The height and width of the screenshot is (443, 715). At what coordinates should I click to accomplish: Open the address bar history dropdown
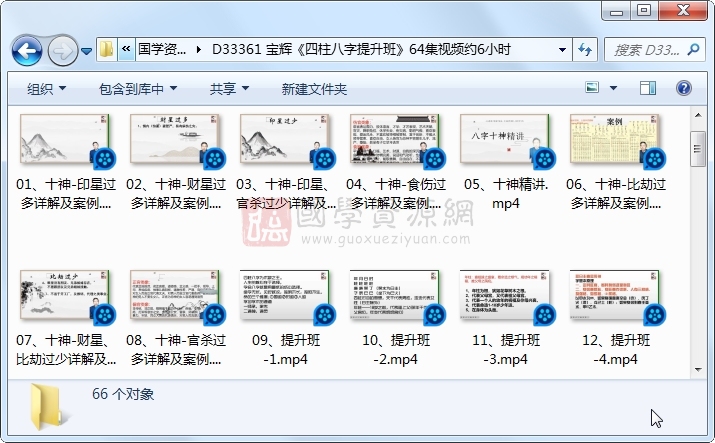point(562,49)
